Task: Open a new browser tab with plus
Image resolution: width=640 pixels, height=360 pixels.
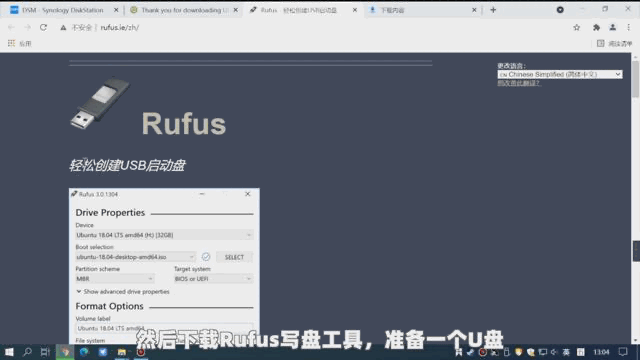Action: coord(493,10)
